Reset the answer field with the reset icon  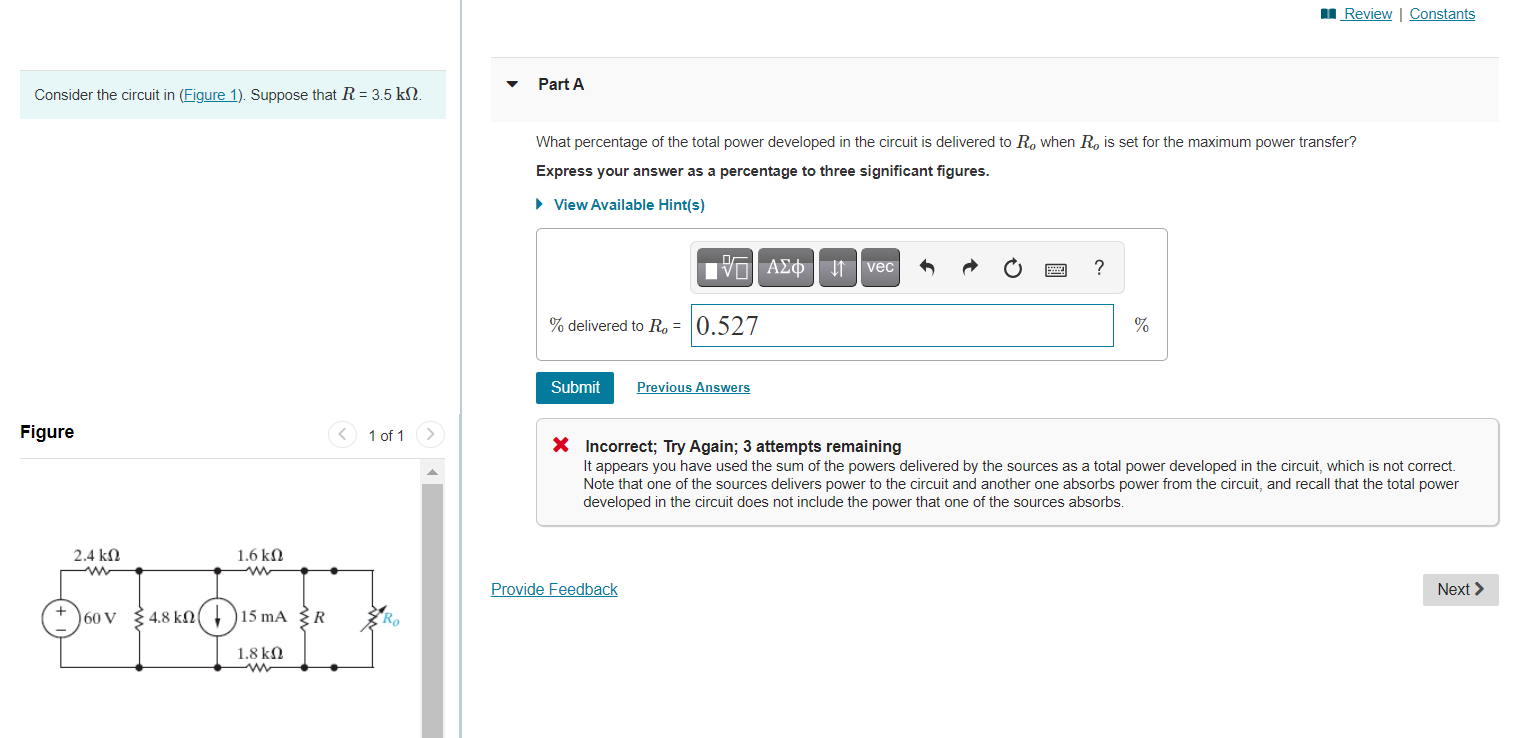click(x=1012, y=268)
